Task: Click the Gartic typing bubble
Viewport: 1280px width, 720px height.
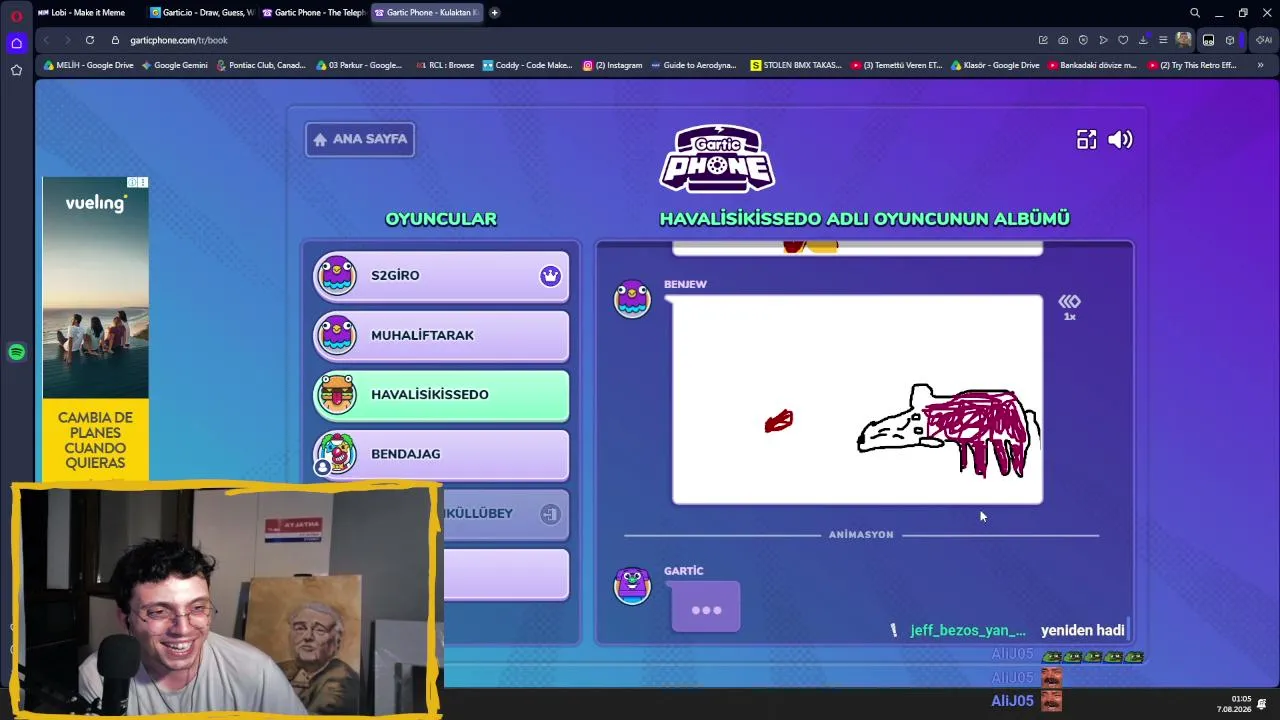Action: (x=706, y=608)
